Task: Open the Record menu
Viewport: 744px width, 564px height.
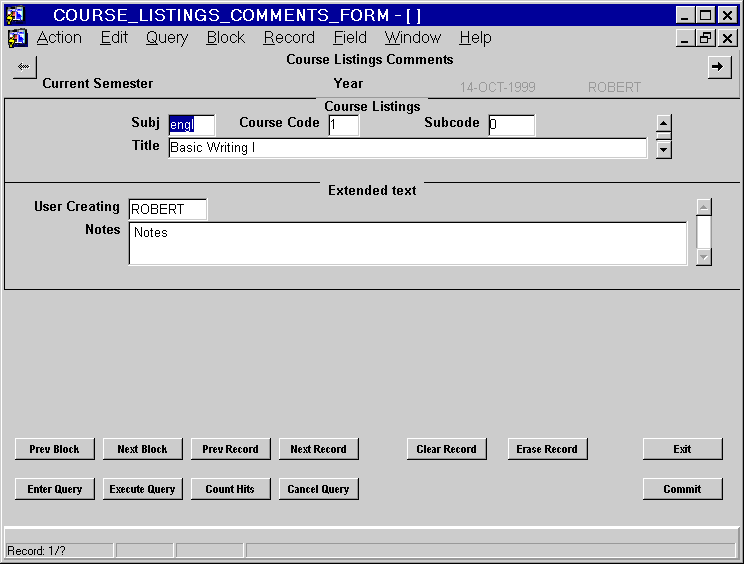Action: [x=289, y=37]
